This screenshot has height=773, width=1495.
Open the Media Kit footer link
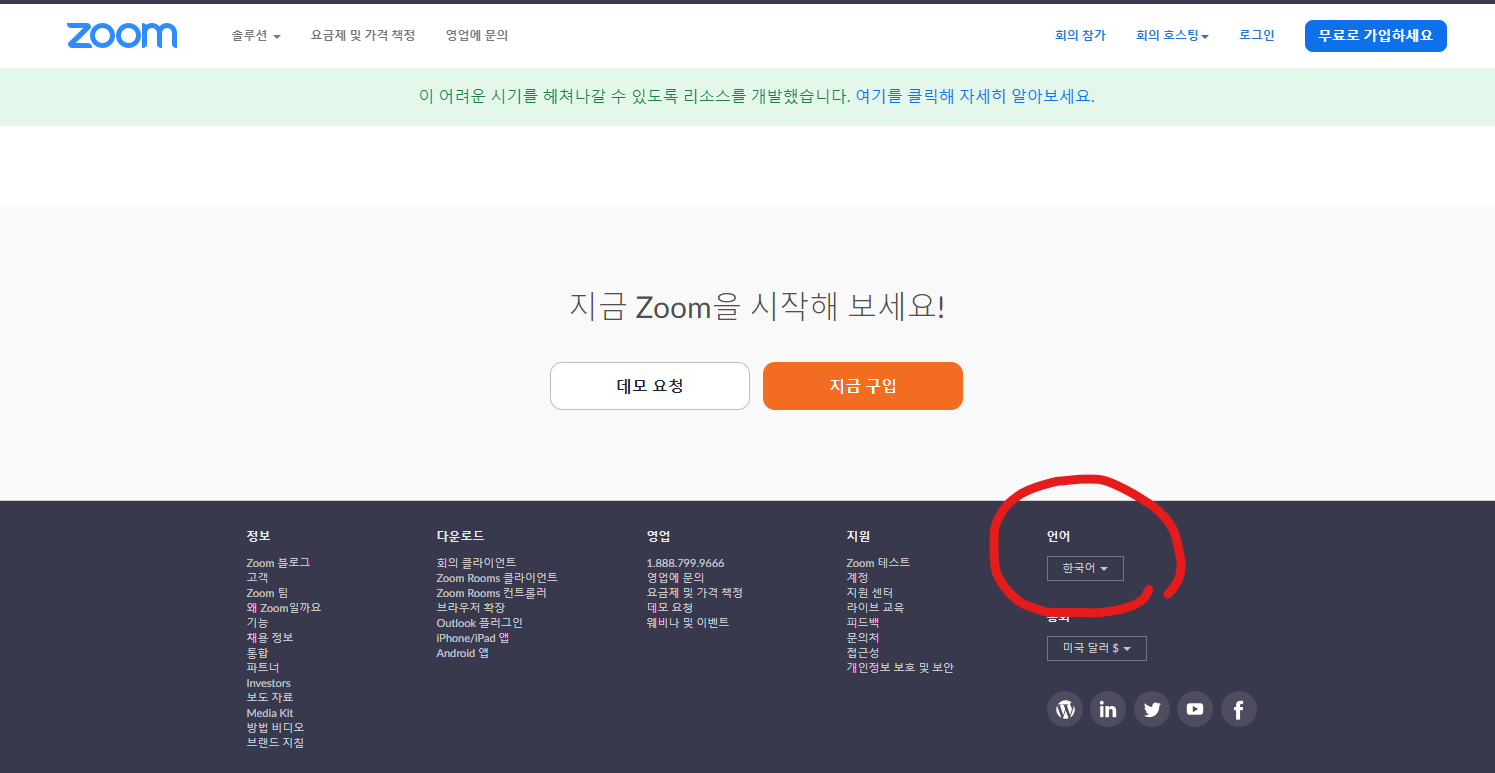pos(270,713)
